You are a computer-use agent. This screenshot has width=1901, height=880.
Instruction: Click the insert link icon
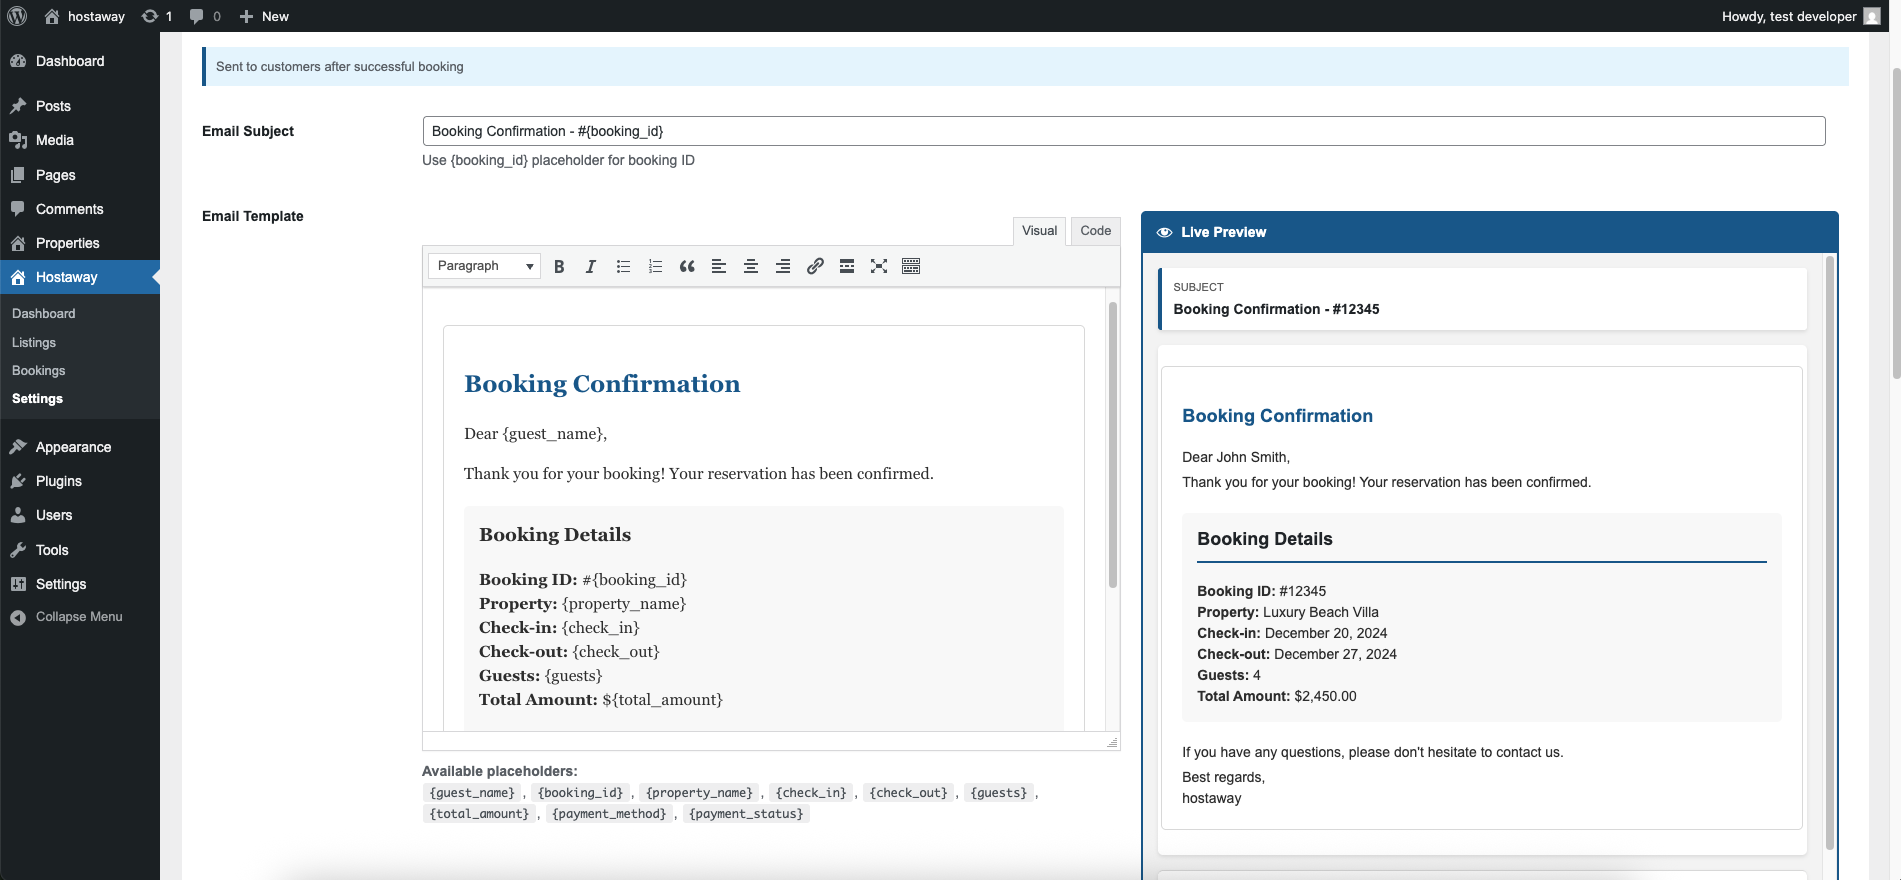(815, 266)
